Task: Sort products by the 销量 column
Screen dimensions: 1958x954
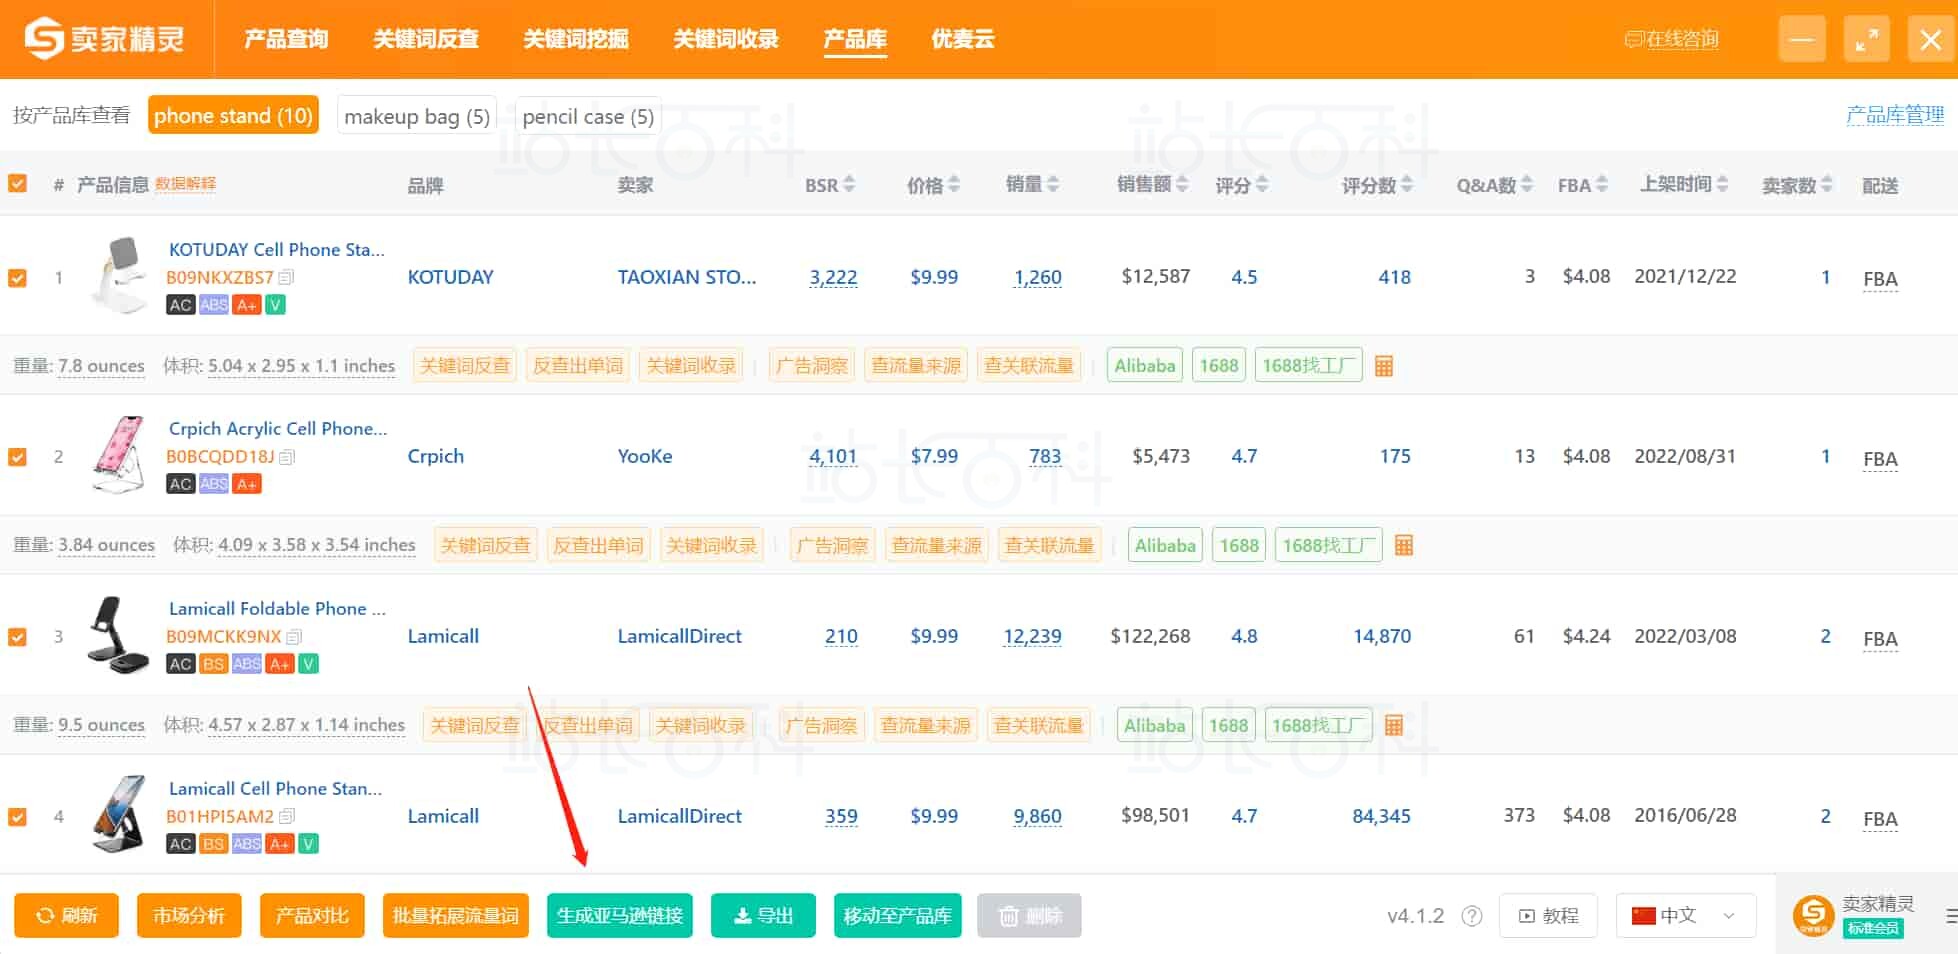Action: pos(1030,184)
